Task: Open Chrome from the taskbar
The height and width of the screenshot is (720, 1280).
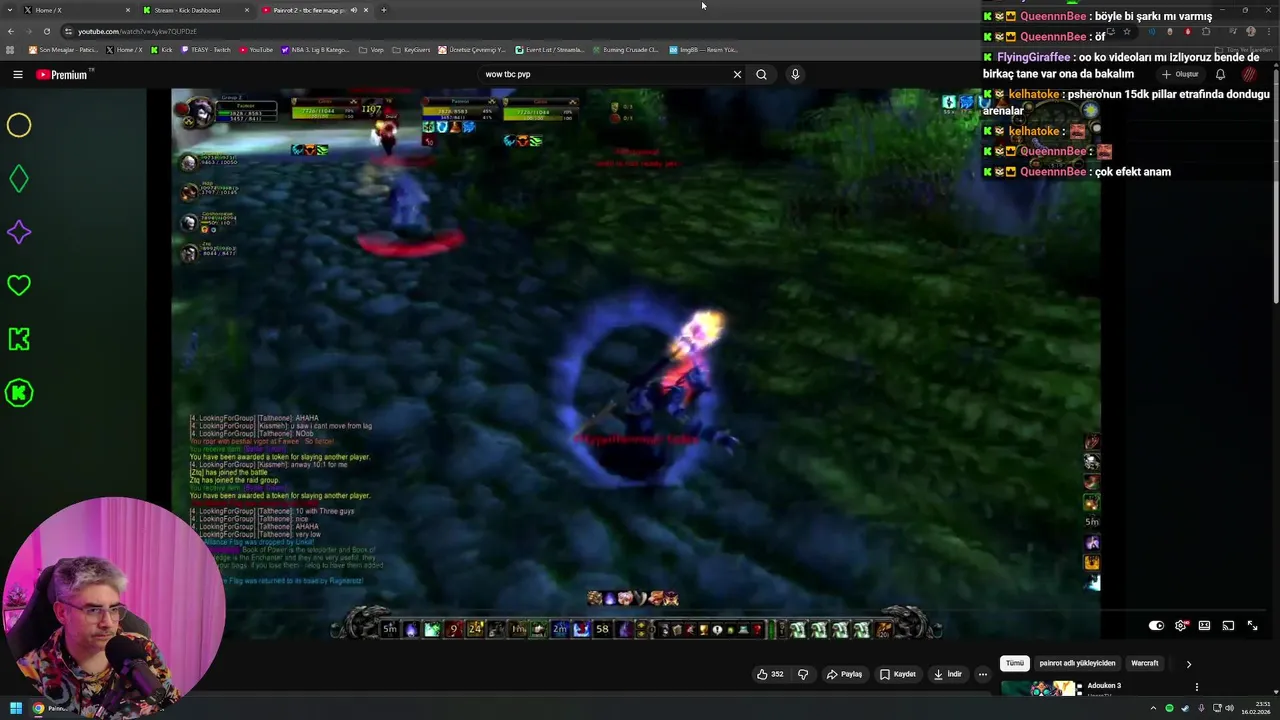Action: point(39,708)
